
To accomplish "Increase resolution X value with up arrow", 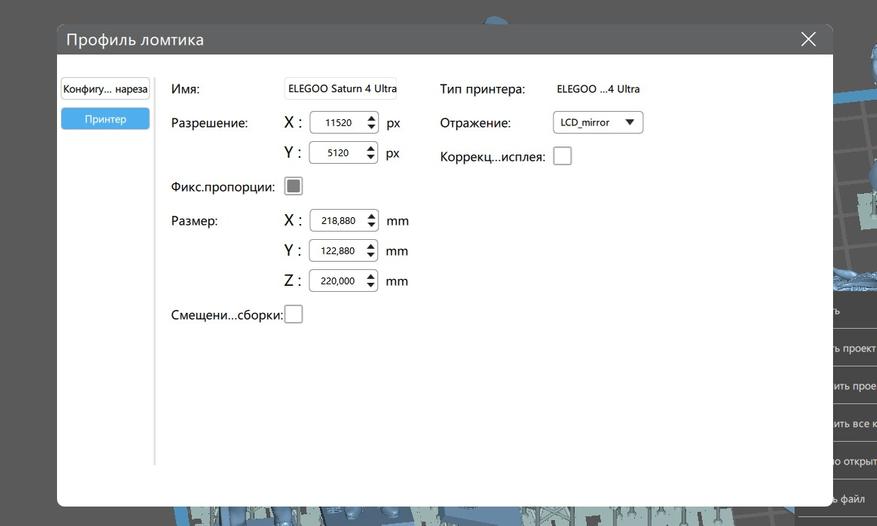I will (x=372, y=118).
